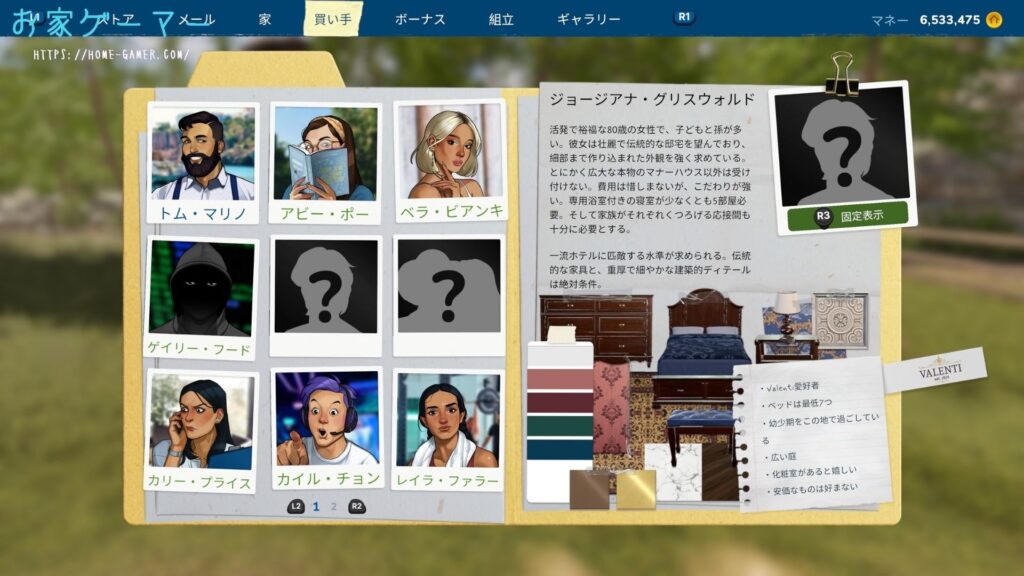
Task: Select buyer card ベラ・ビアンキ
Action: pyautogui.click(x=450, y=161)
